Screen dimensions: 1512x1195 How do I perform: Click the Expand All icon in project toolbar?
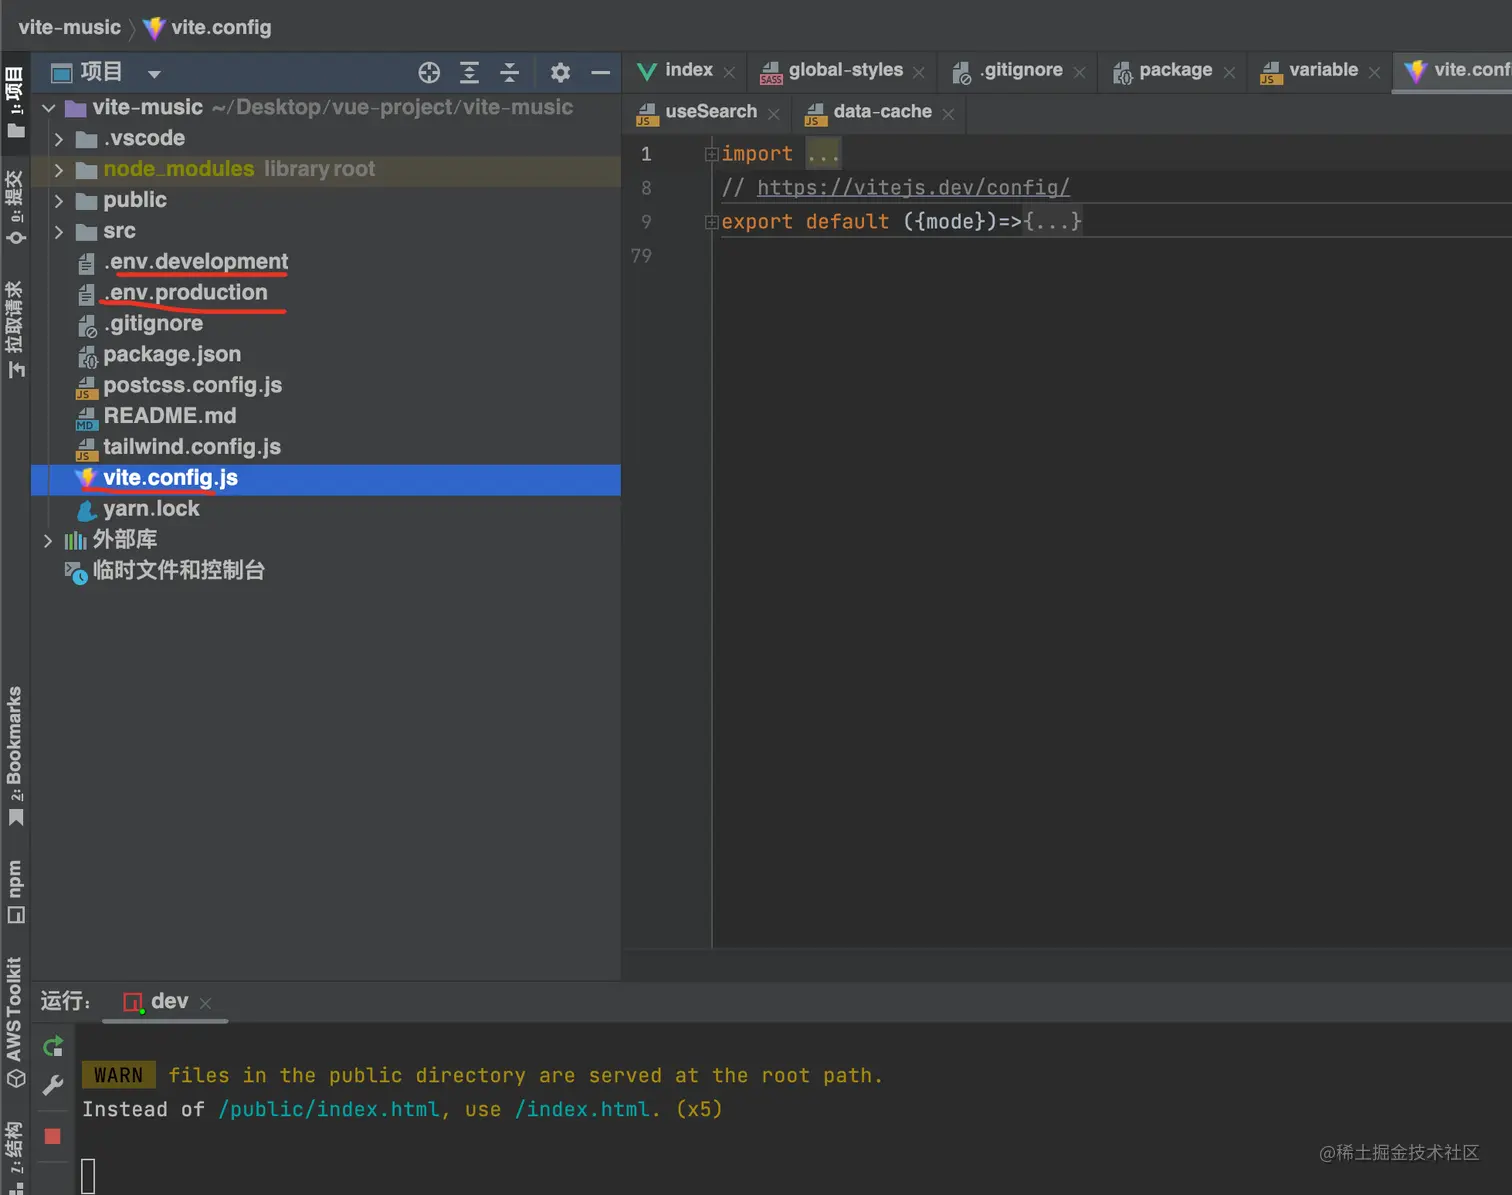pos(469,73)
